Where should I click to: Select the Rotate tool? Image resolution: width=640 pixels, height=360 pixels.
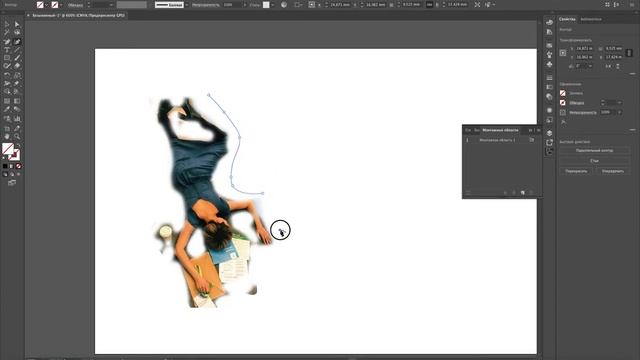click(x=7, y=76)
